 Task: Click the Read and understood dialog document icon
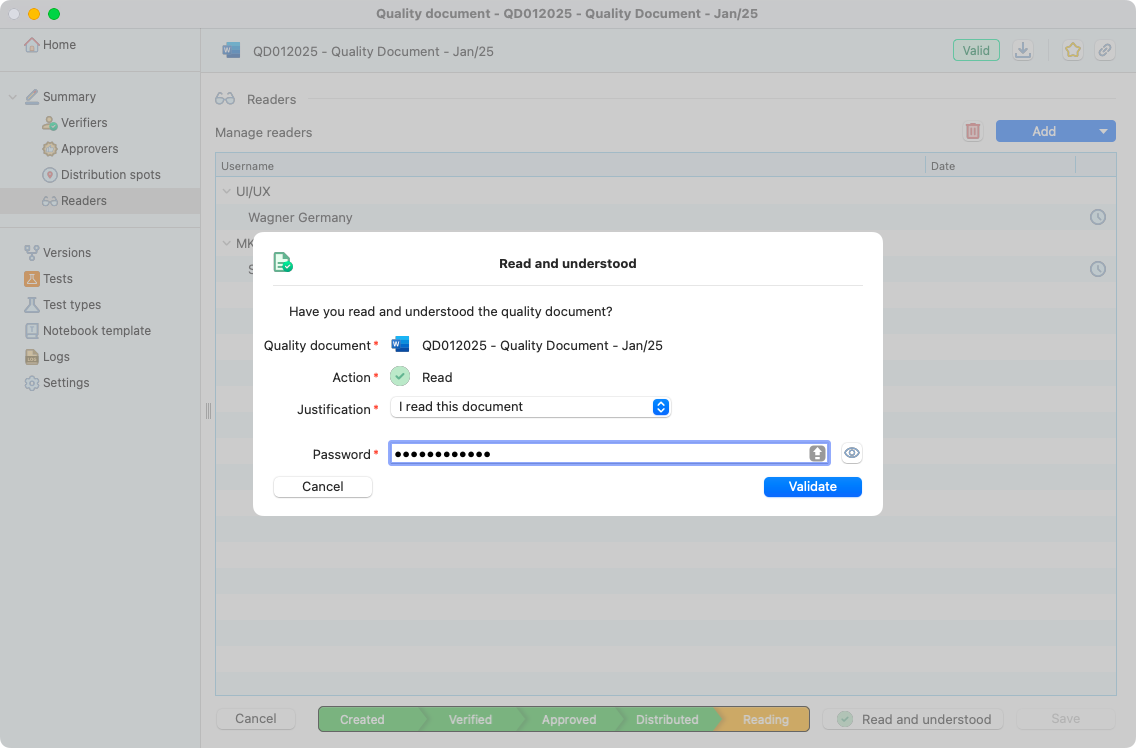pos(283,262)
